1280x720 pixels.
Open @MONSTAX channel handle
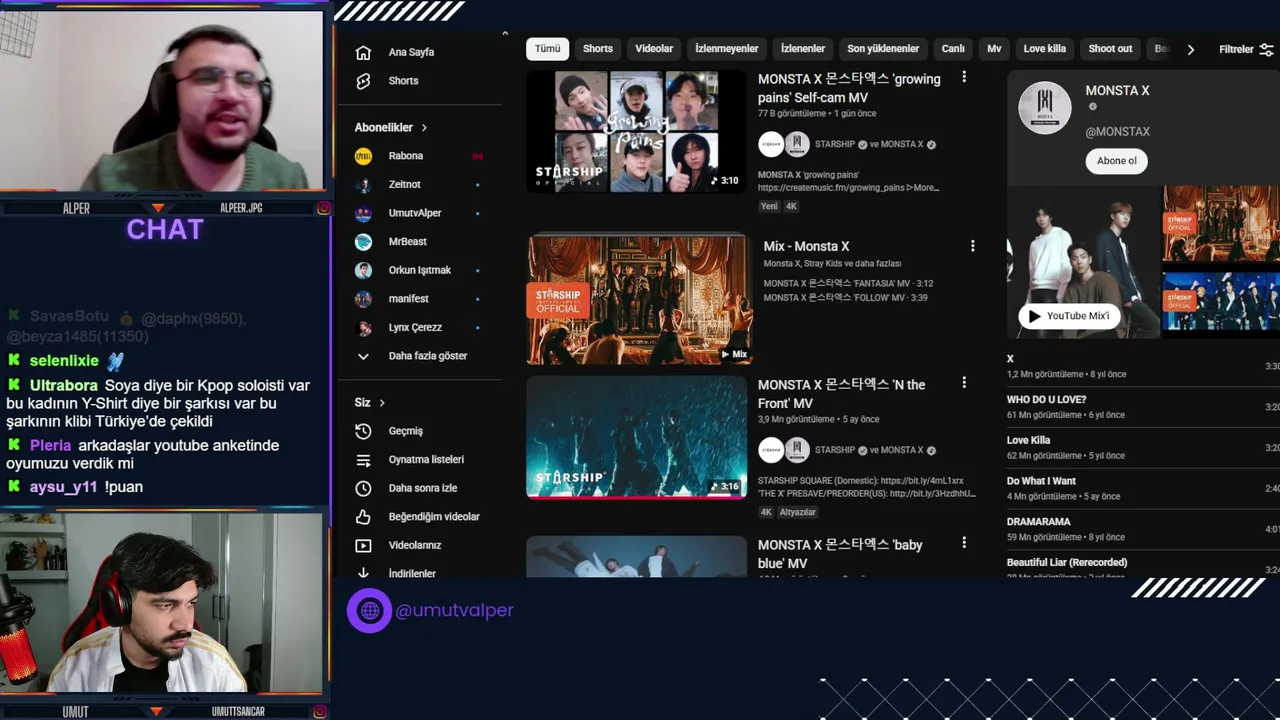1117,132
